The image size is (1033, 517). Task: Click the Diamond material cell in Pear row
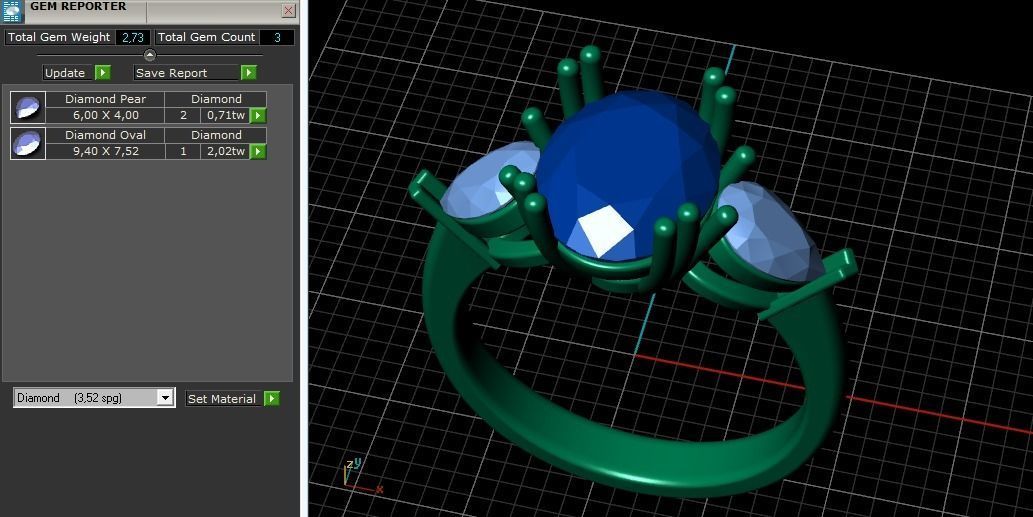coord(216,99)
